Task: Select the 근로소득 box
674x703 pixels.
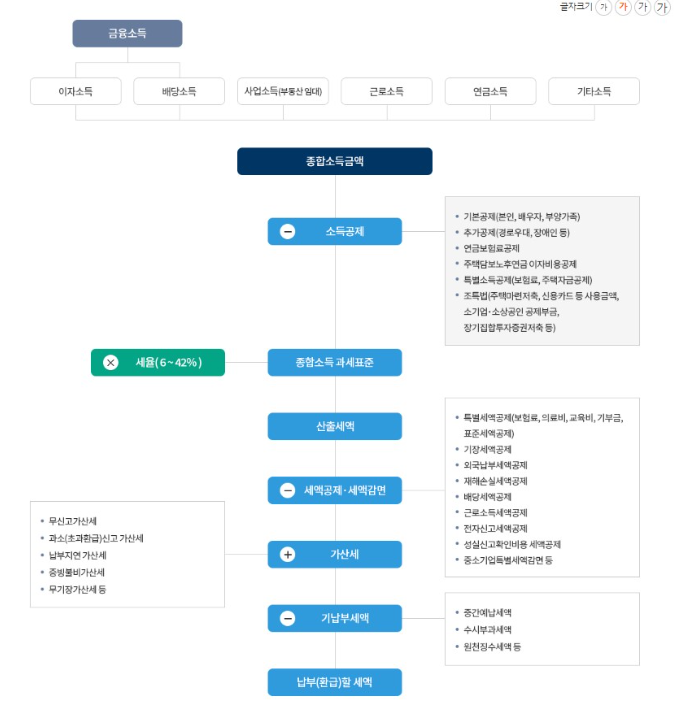Action: coord(387,91)
